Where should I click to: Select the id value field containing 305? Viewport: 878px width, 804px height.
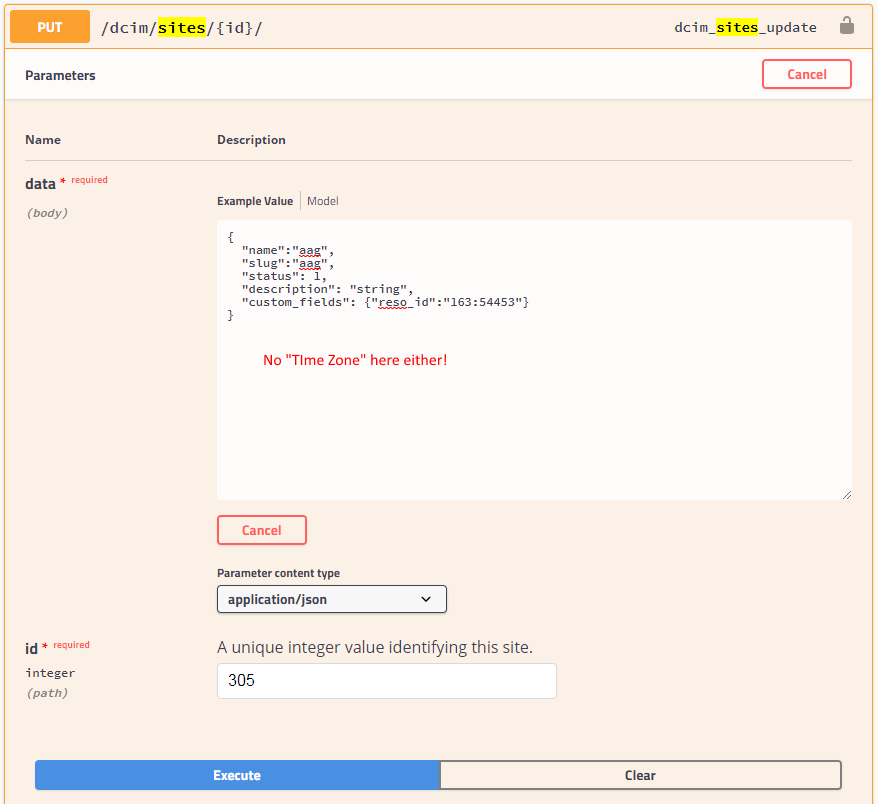386,680
